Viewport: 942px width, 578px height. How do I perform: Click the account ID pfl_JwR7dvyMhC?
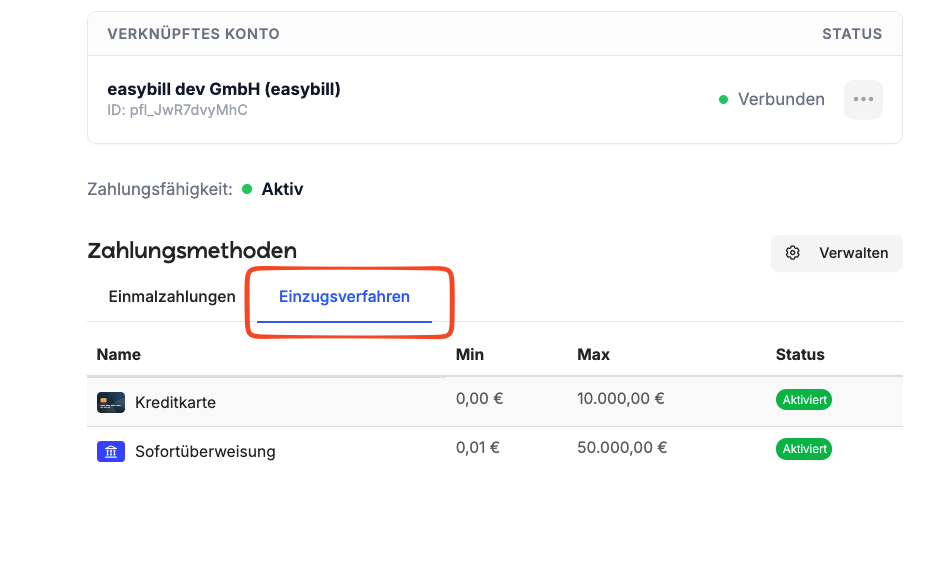pyautogui.click(x=177, y=111)
